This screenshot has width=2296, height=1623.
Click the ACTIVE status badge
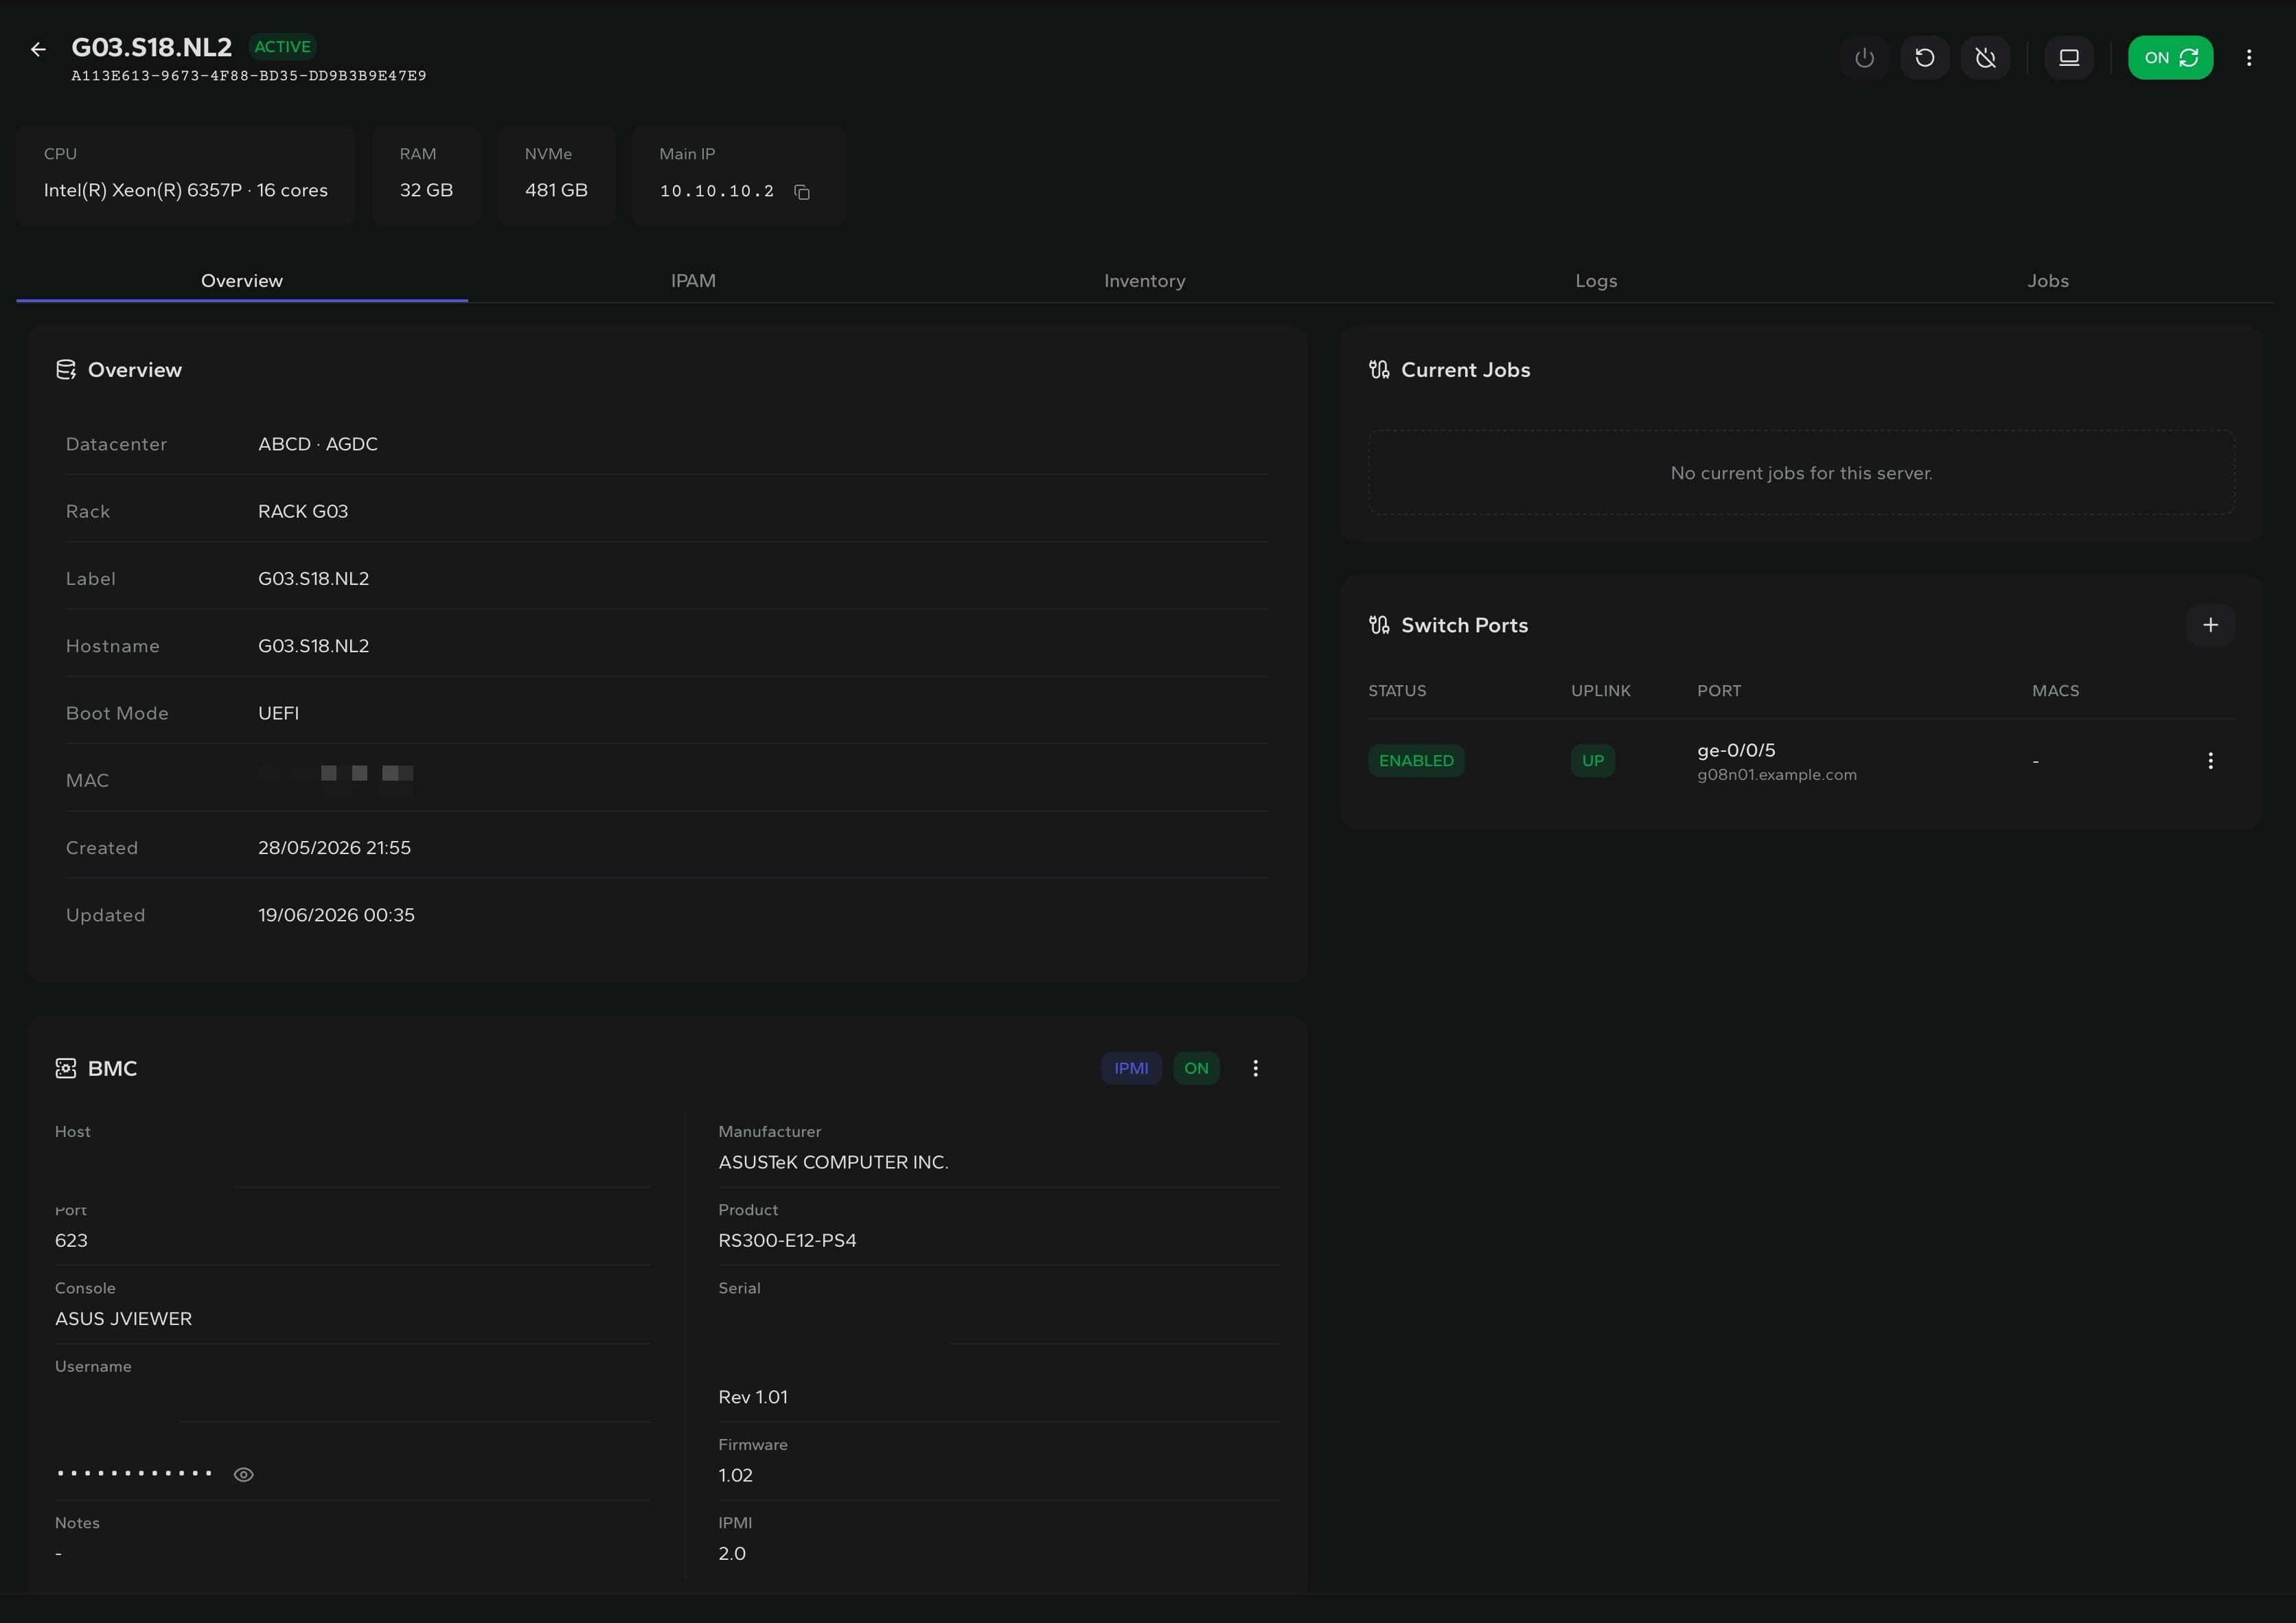(282, 46)
